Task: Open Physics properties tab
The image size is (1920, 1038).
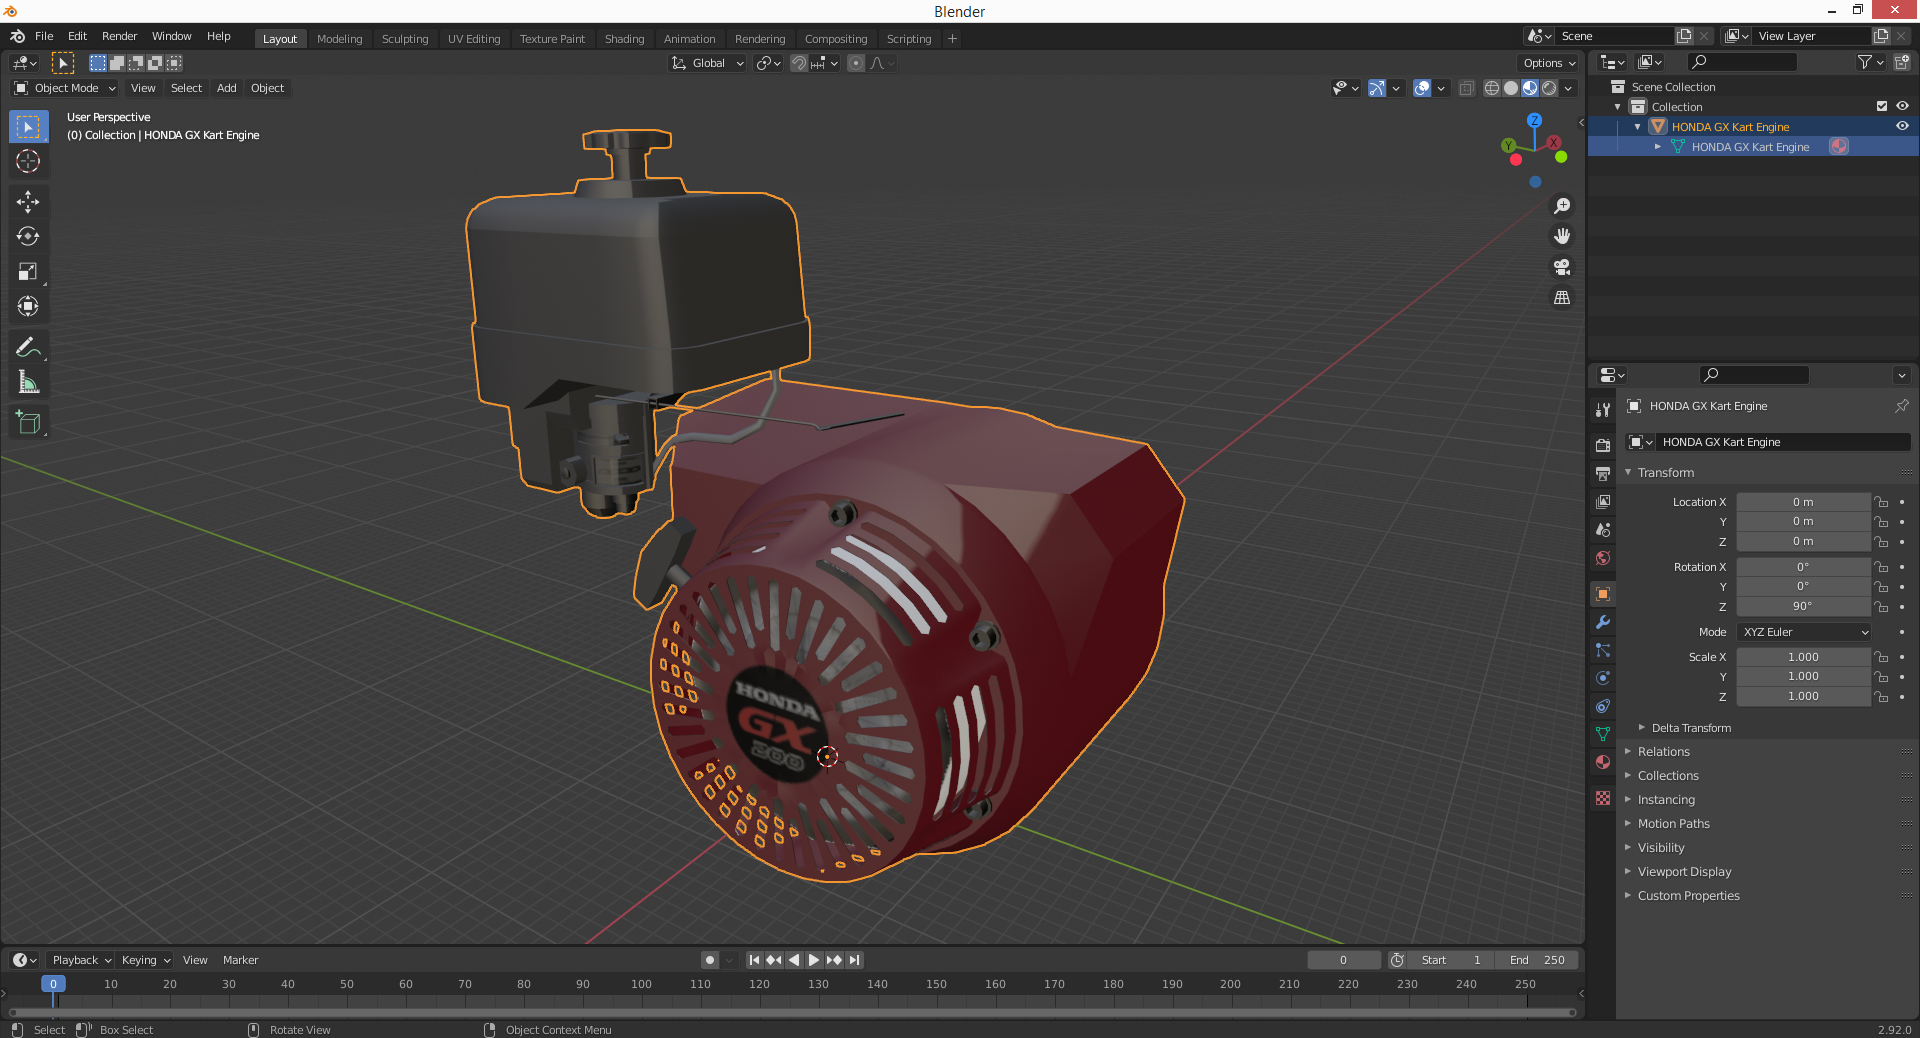Action: [x=1603, y=678]
